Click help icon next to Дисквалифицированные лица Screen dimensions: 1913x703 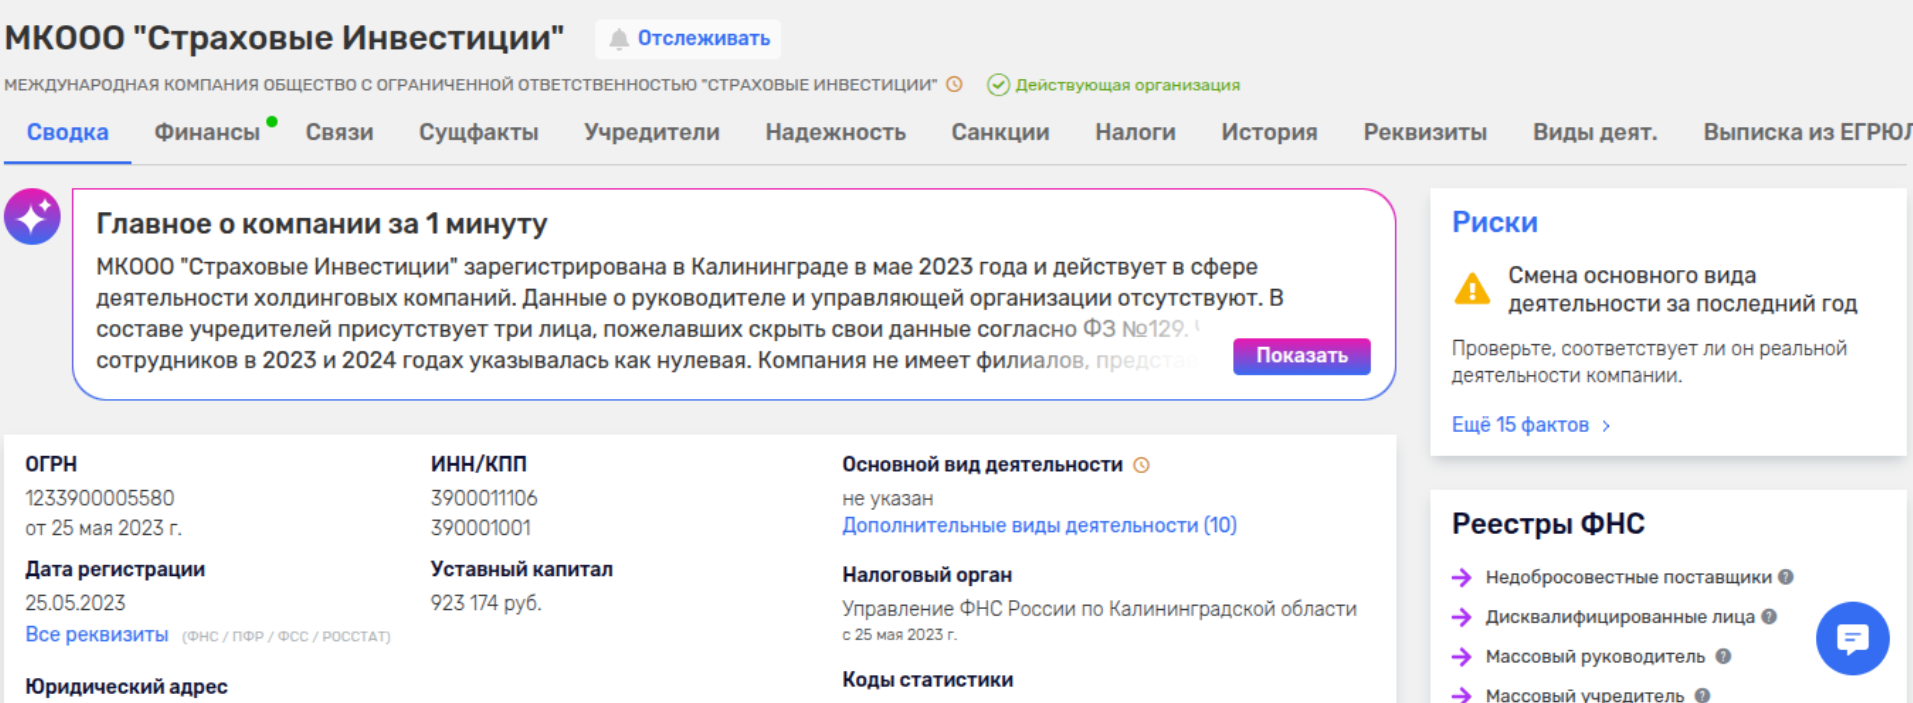point(1769,617)
